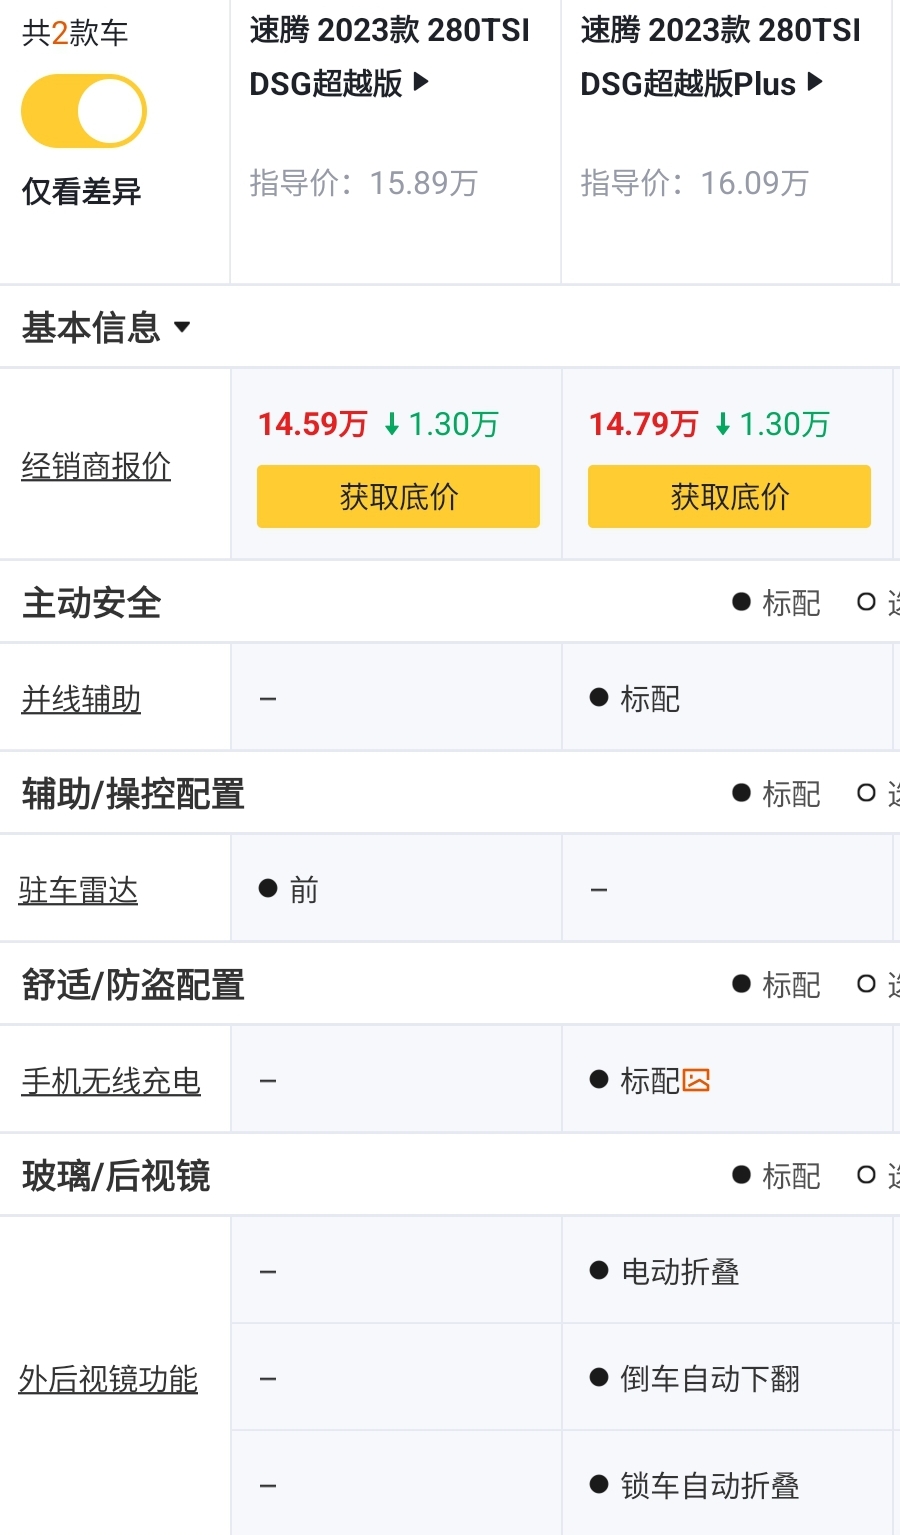Open 并线辅助 feature link
The height and width of the screenshot is (1535, 900).
[x=81, y=699]
